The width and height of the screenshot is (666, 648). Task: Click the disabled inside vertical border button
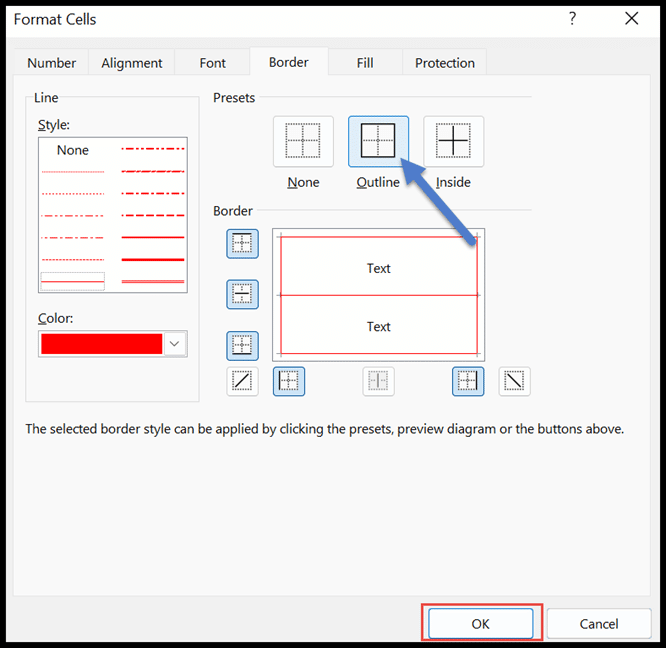coord(378,381)
